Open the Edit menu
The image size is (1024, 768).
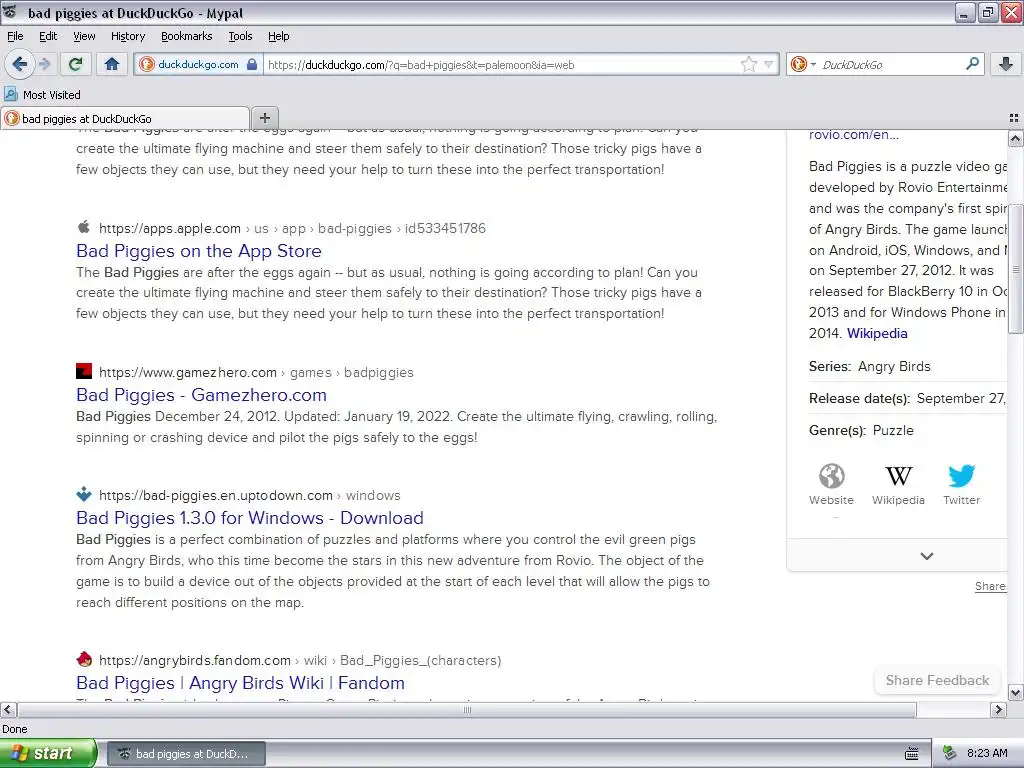tap(48, 36)
